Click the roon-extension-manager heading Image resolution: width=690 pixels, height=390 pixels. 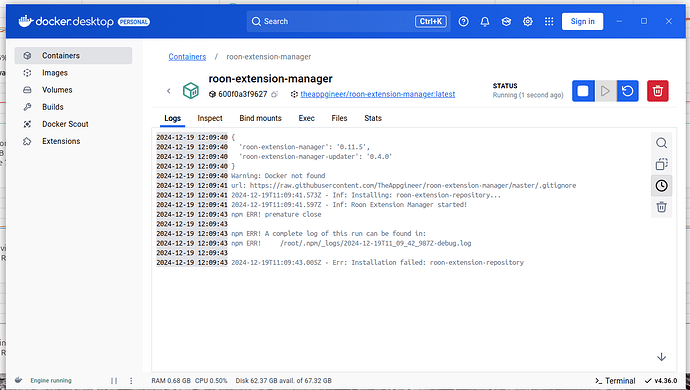point(270,79)
